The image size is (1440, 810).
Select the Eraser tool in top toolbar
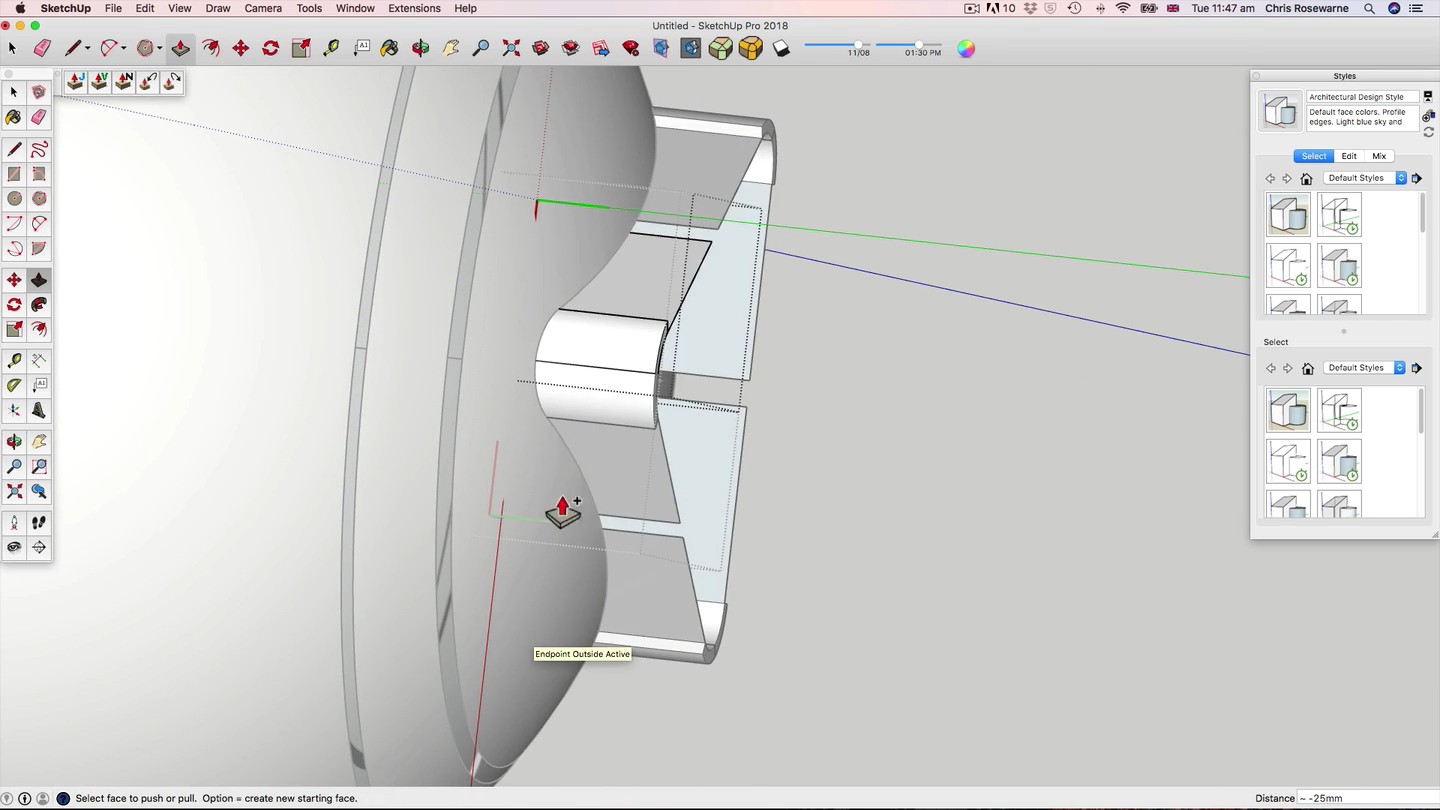pos(42,48)
